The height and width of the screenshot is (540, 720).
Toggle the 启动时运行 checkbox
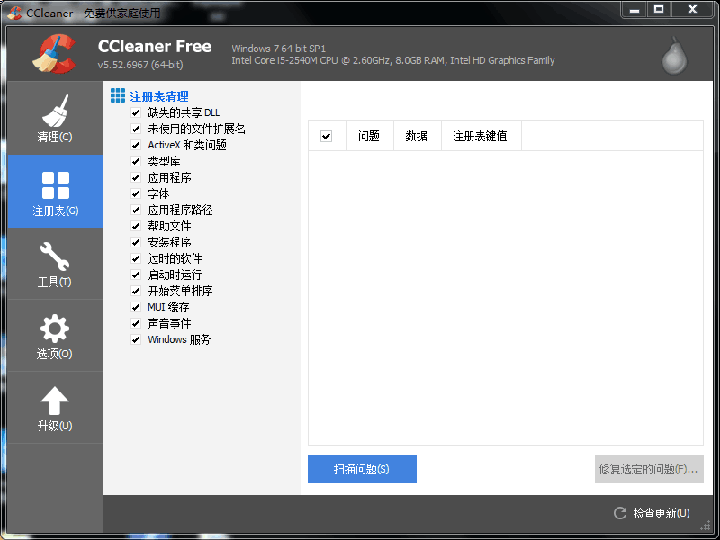coord(135,275)
